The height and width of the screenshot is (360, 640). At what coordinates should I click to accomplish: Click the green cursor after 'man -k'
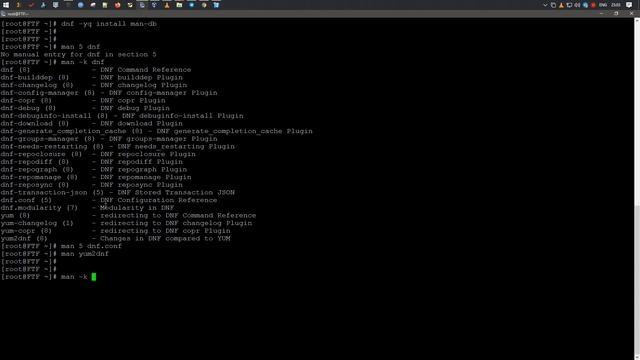[93, 277]
